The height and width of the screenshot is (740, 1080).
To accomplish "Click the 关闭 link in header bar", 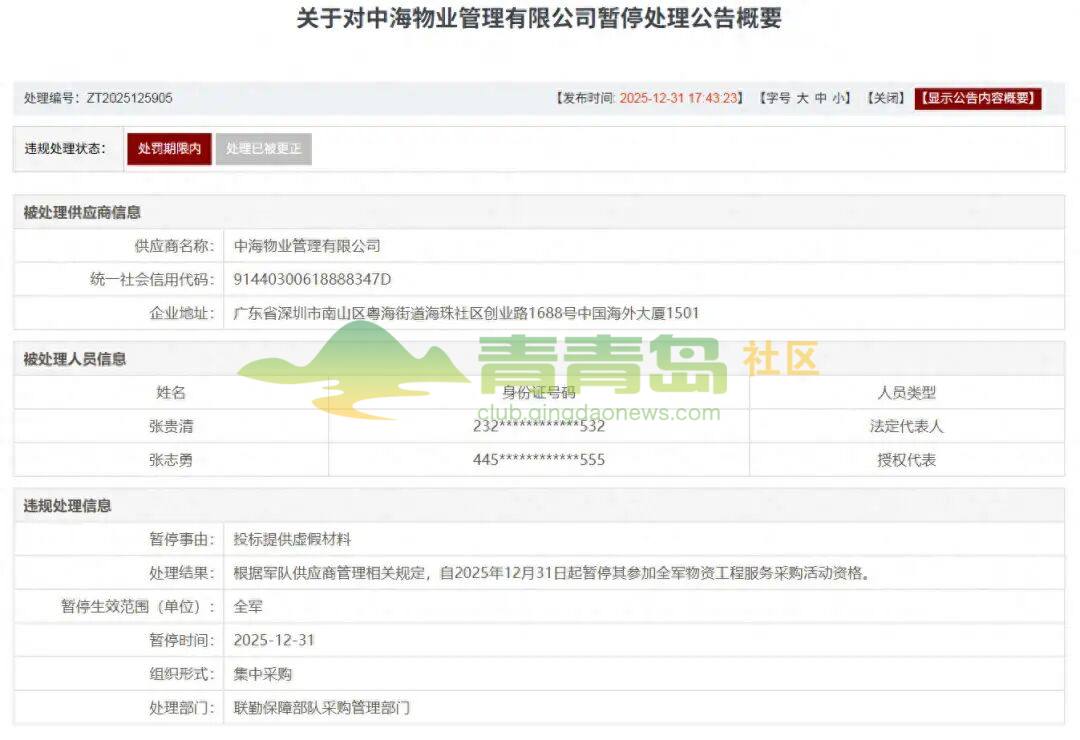I will (x=886, y=99).
